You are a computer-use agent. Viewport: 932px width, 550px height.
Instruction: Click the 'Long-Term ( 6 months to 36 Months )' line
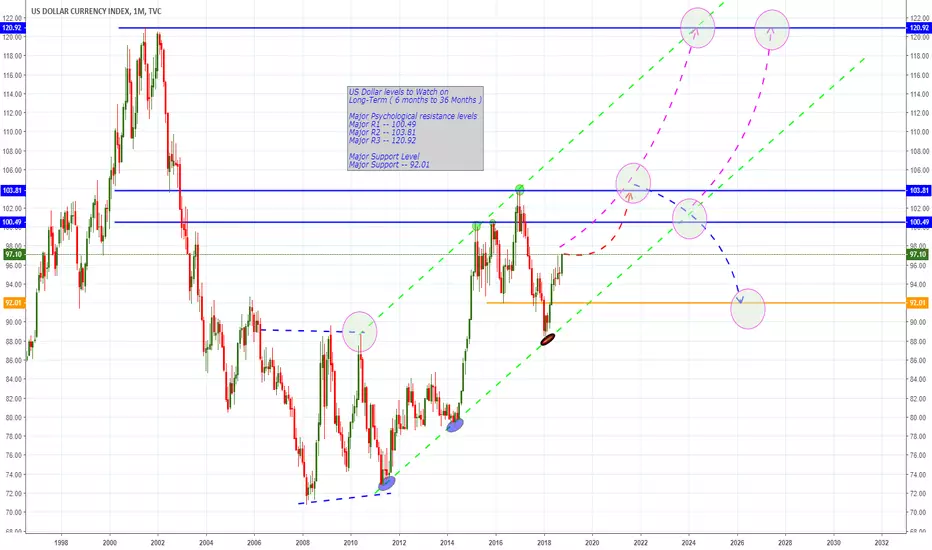pyautogui.click(x=415, y=100)
